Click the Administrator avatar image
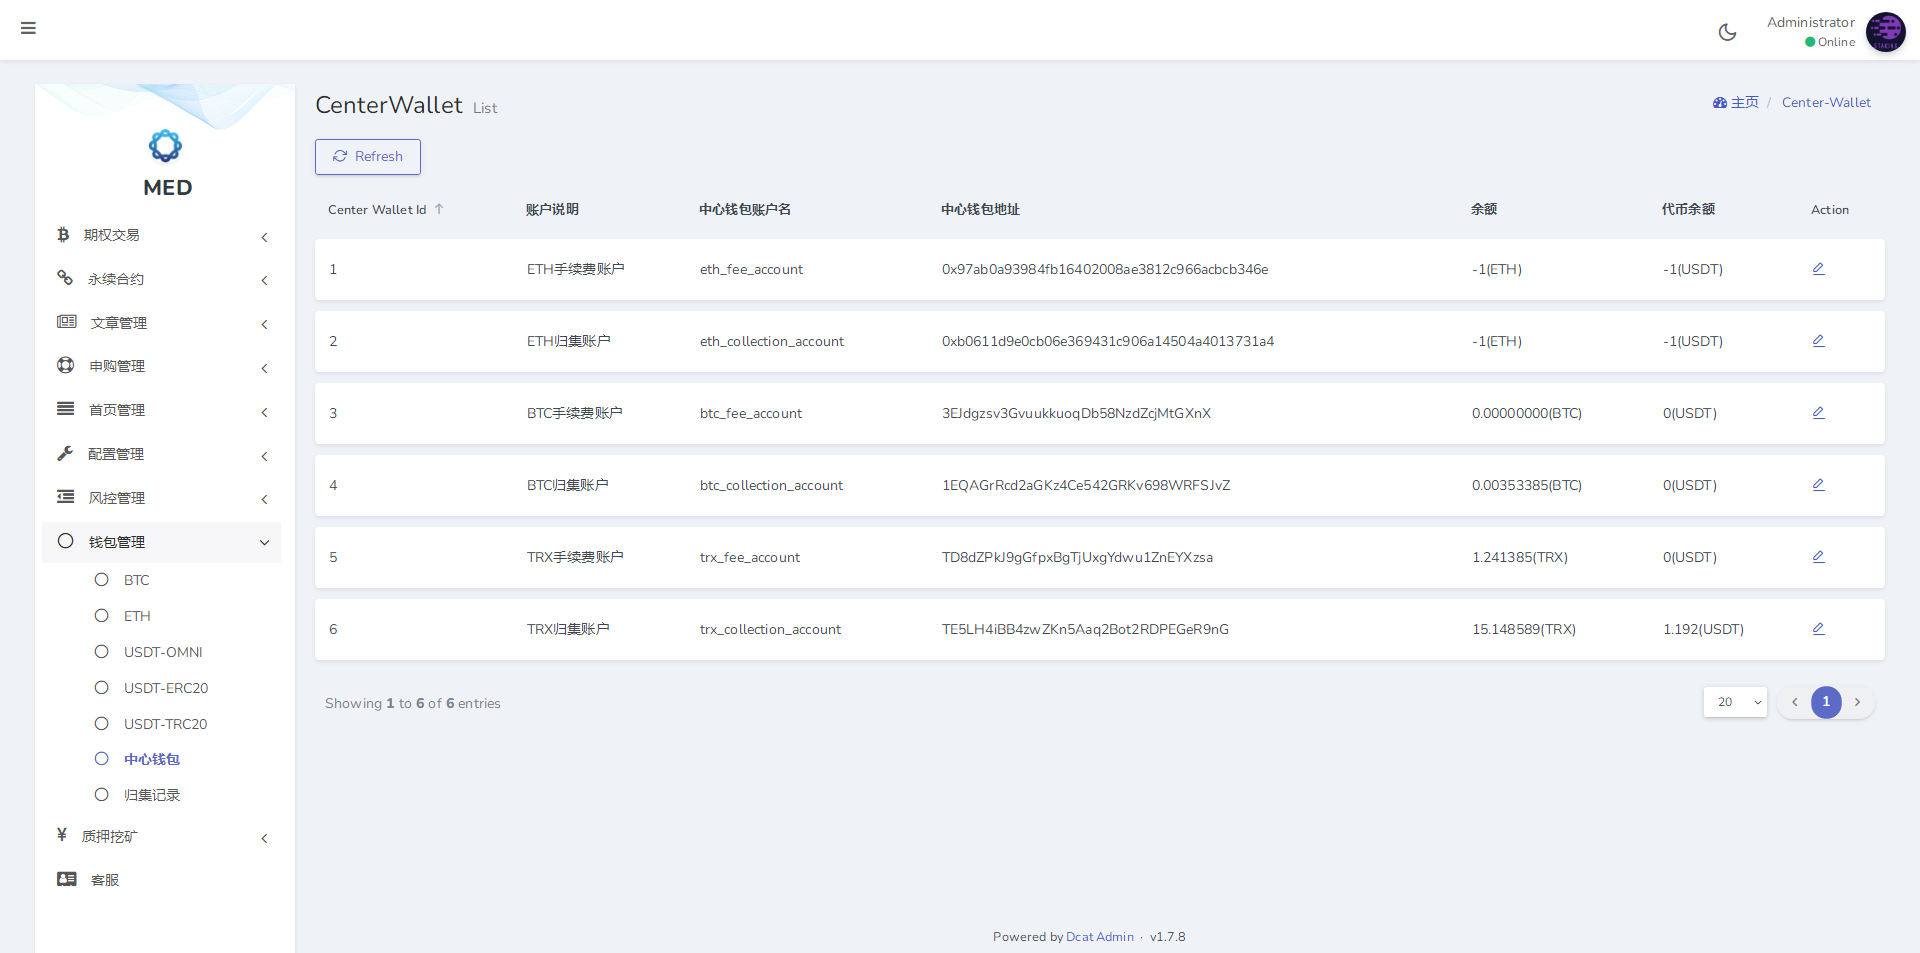 [1885, 32]
